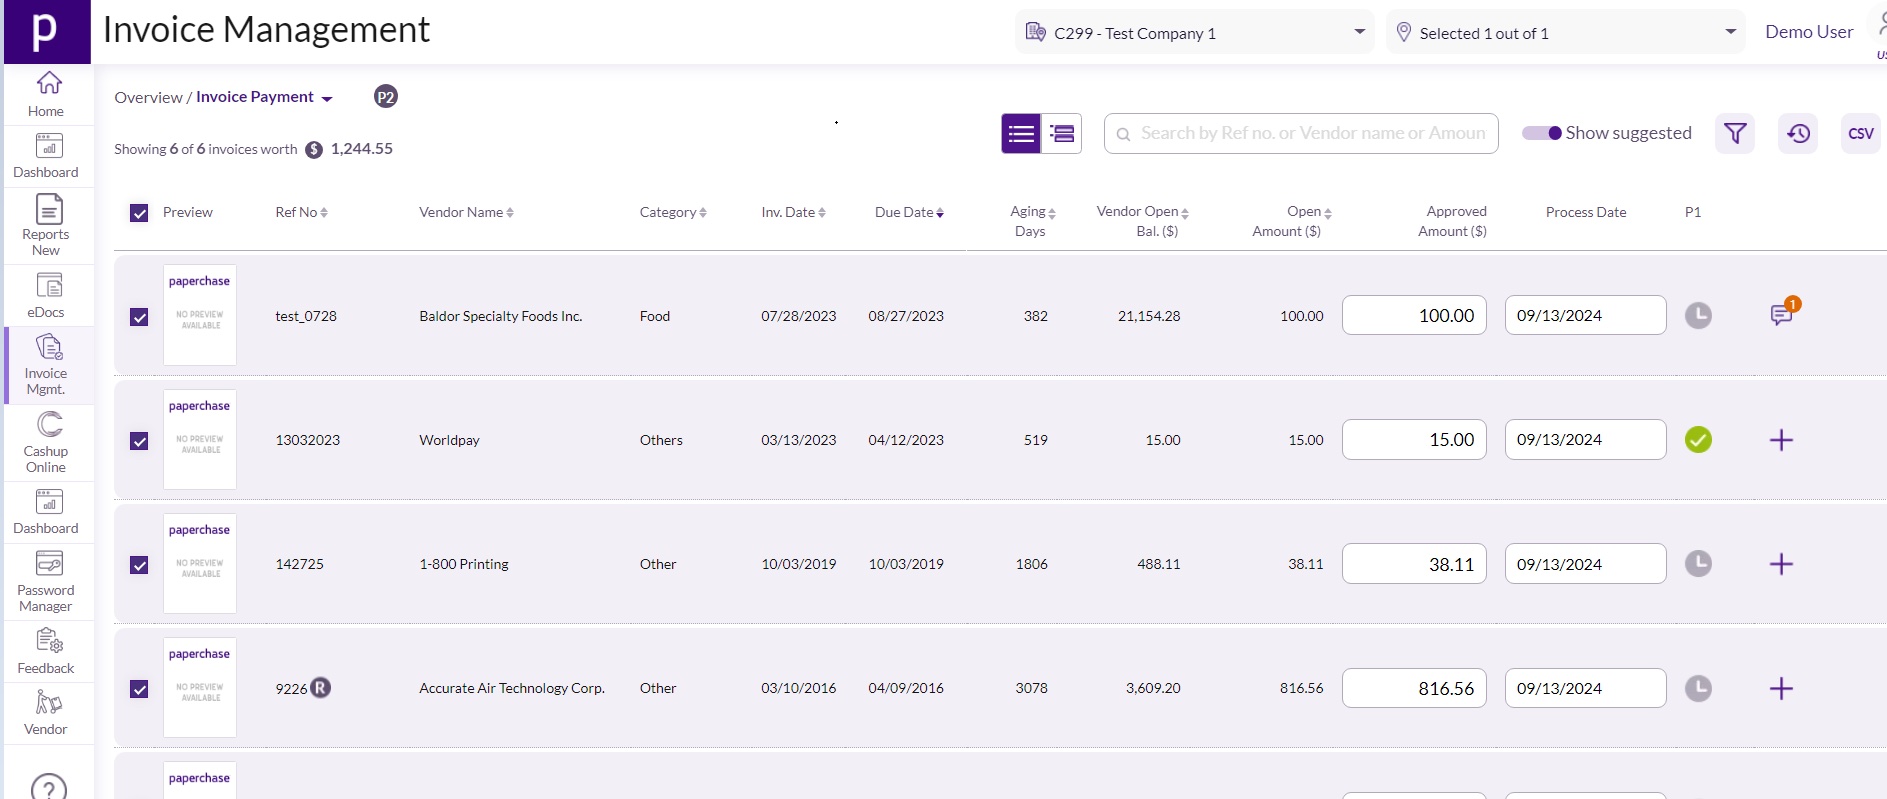Go to Cashup Online in sidebar
The width and height of the screenshot is (1887, 799).
pyautogui.click(x=46, y=441)
